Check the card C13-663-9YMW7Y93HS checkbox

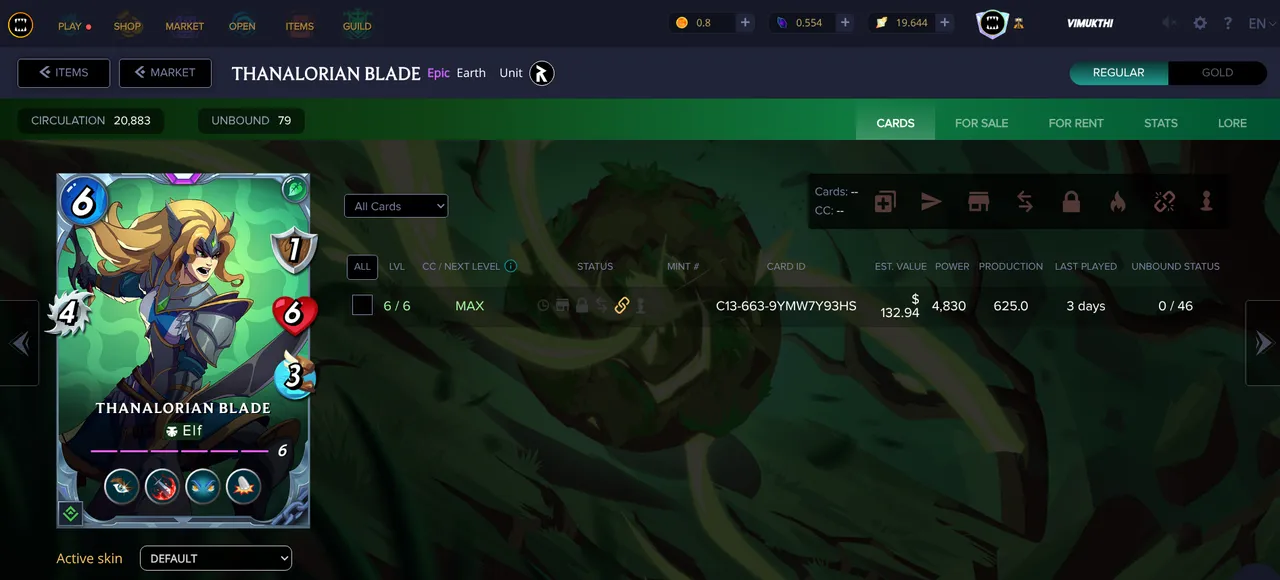pyautogui.click(x=363, y=305)
